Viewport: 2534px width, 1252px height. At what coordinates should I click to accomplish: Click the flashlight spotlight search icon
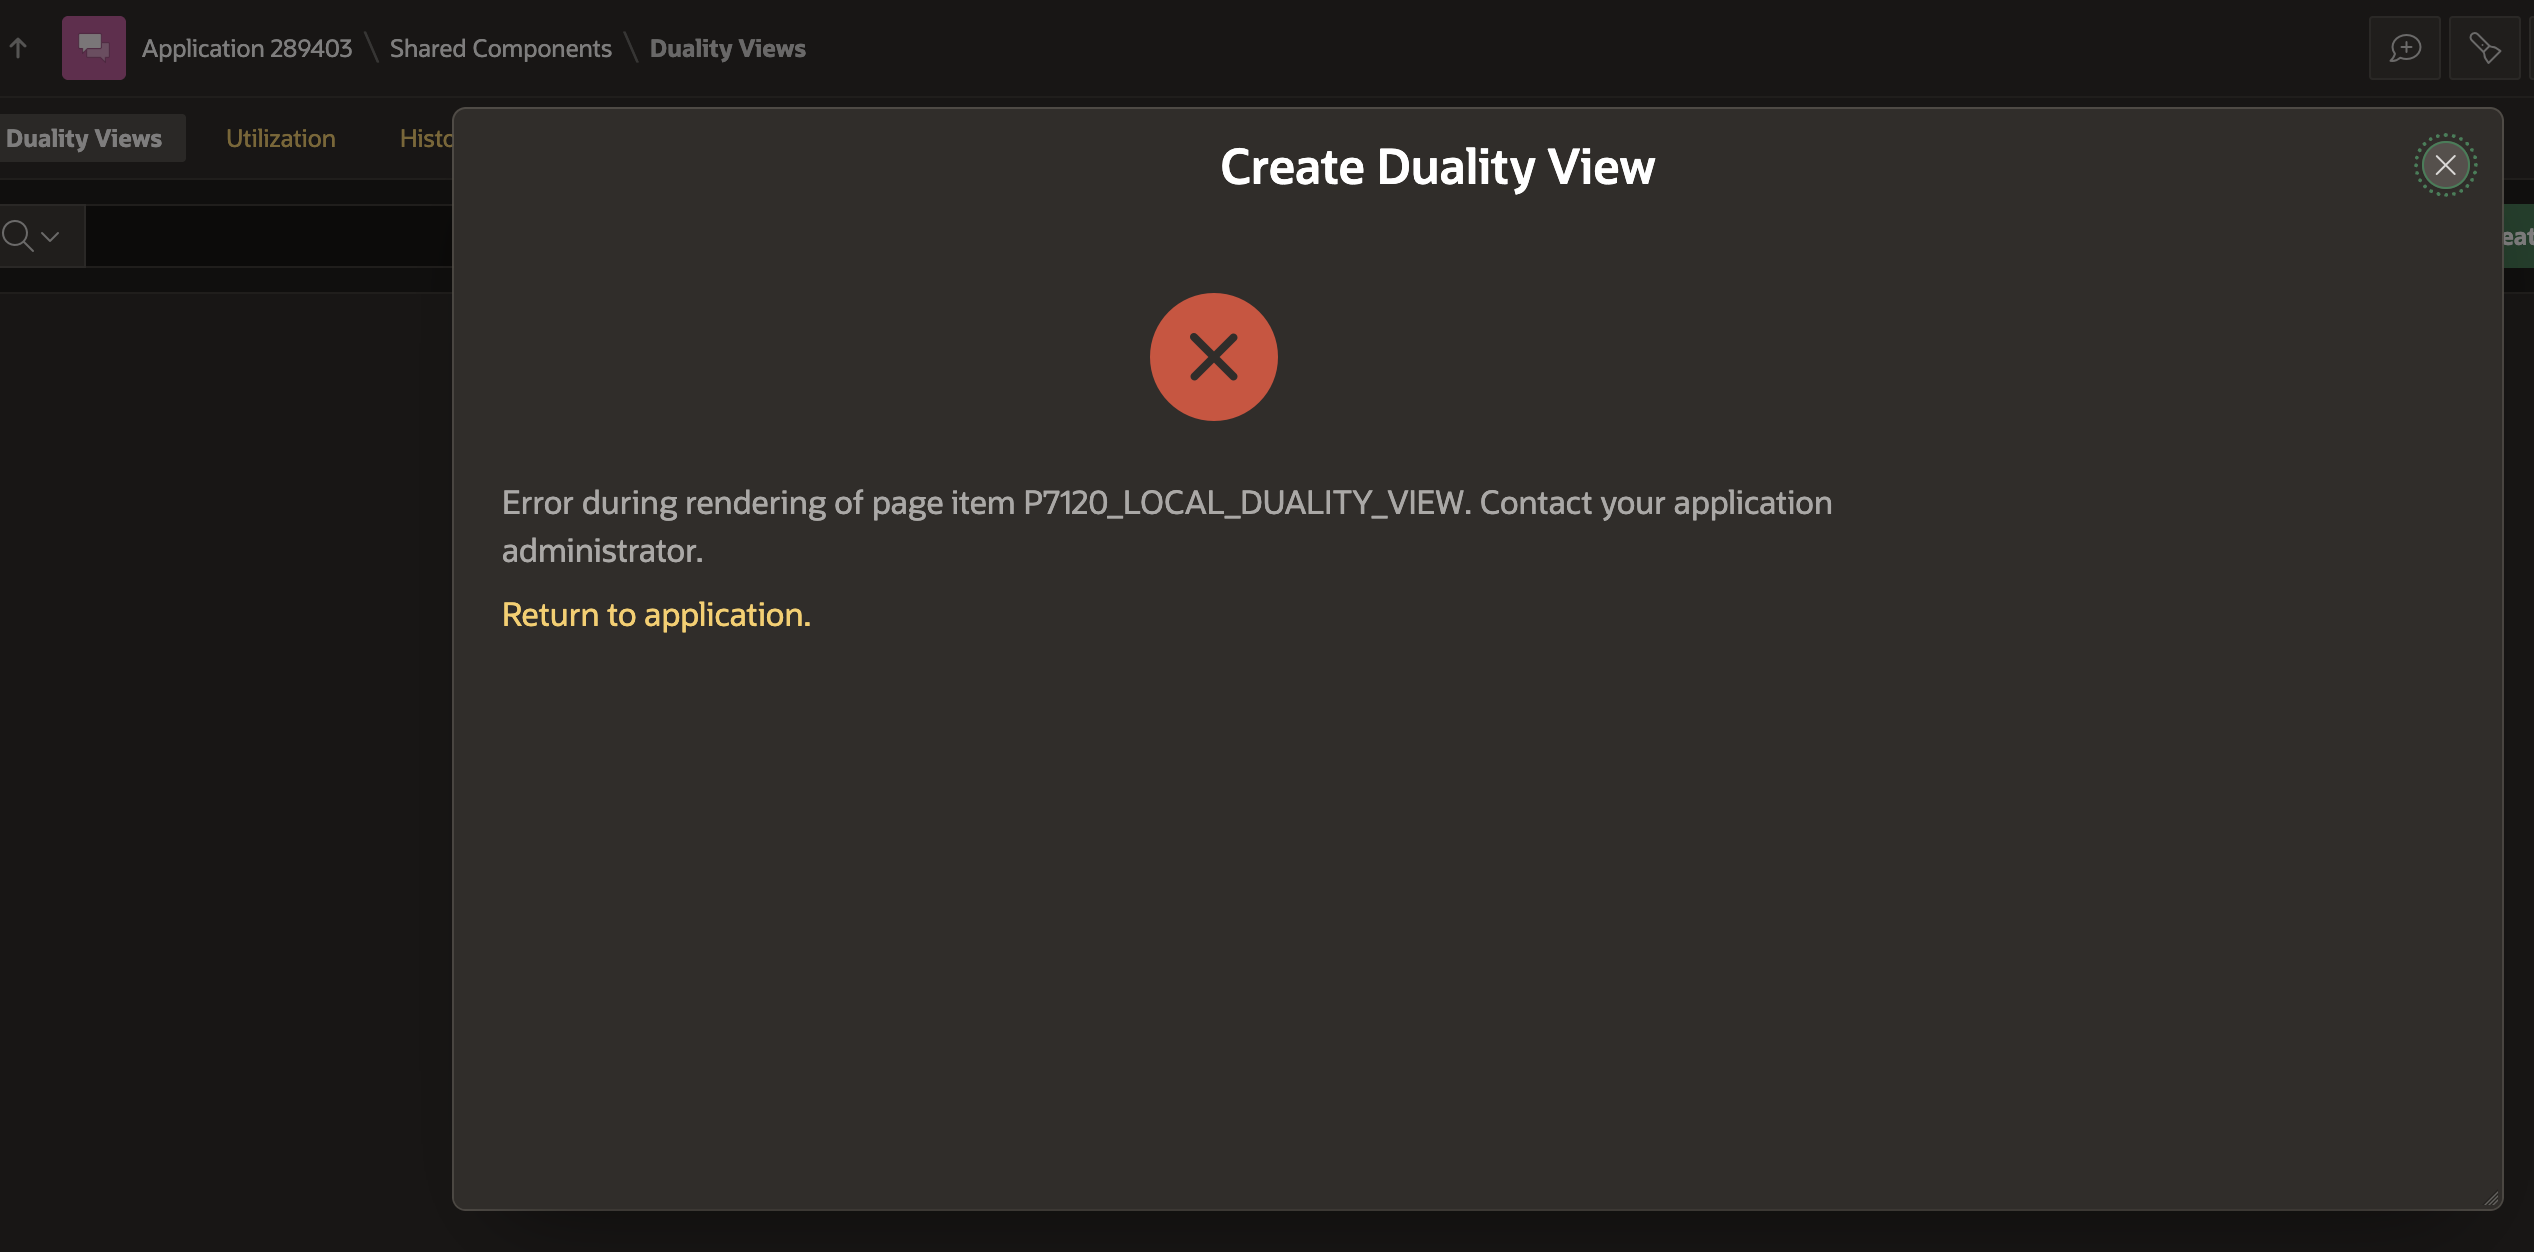2484,47
